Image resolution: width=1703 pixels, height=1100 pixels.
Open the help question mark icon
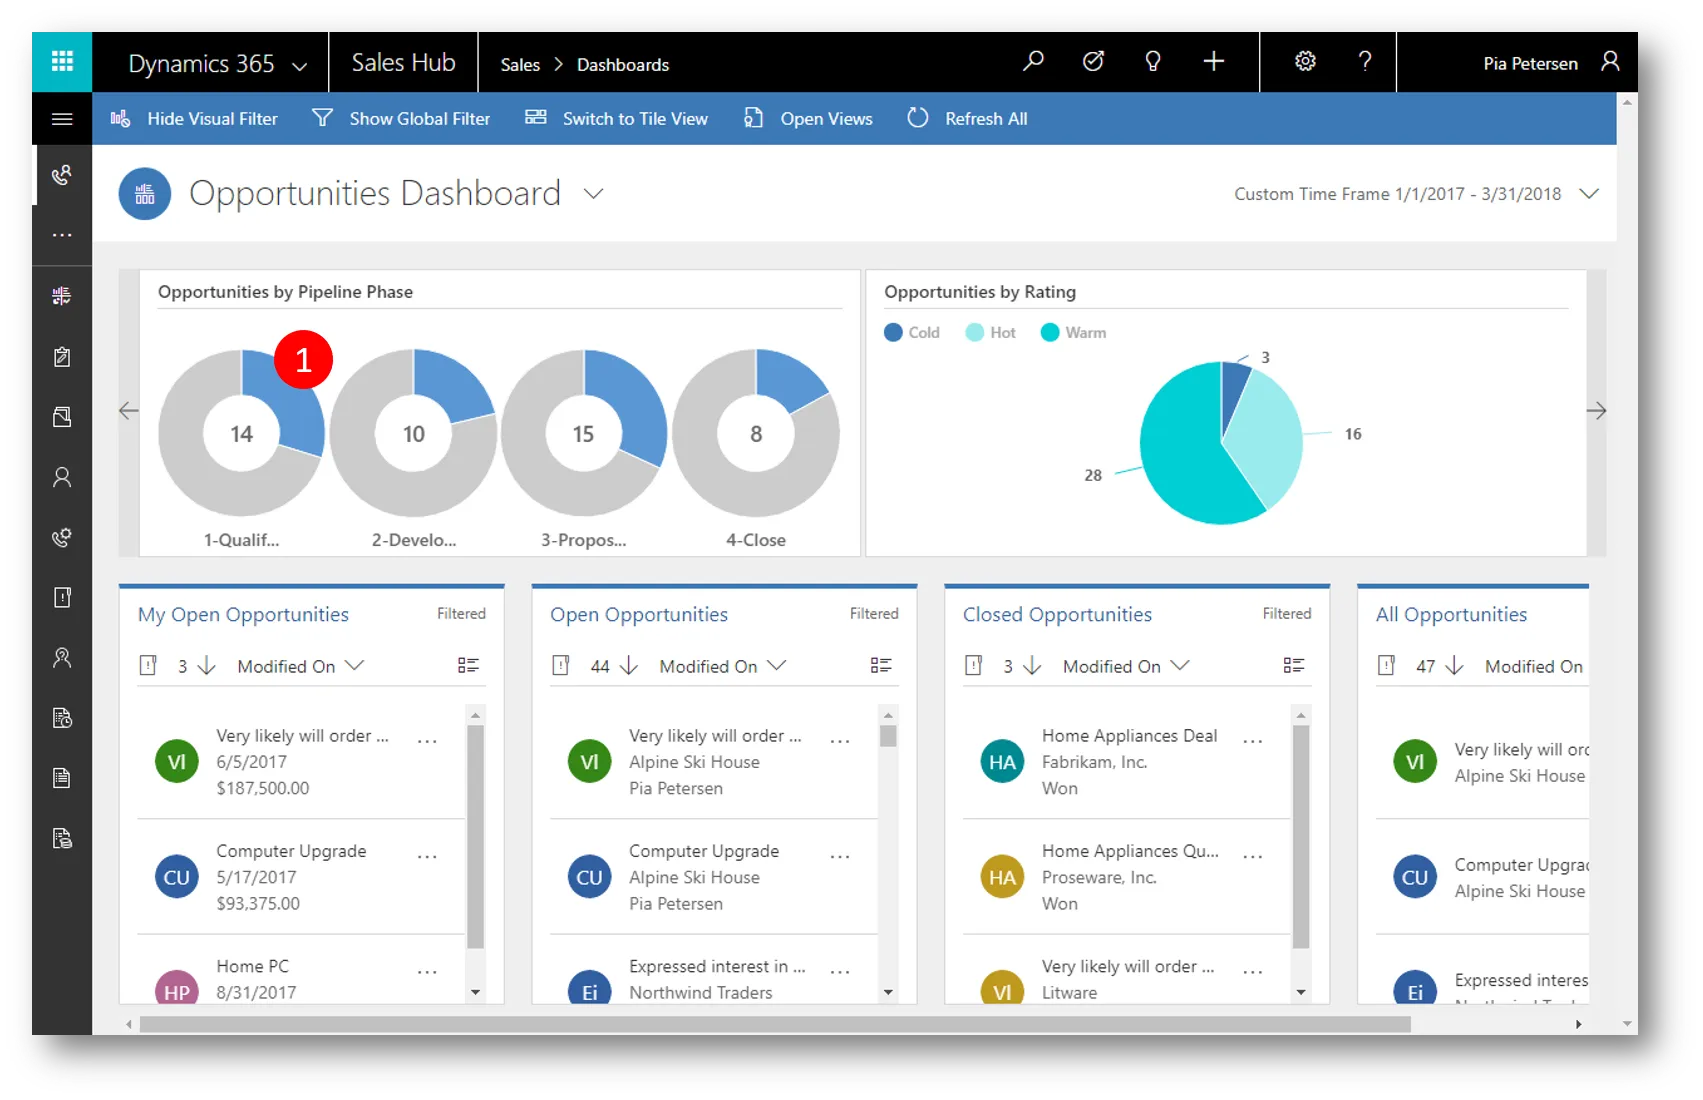pyautogui.click(x=1365, y=62)
